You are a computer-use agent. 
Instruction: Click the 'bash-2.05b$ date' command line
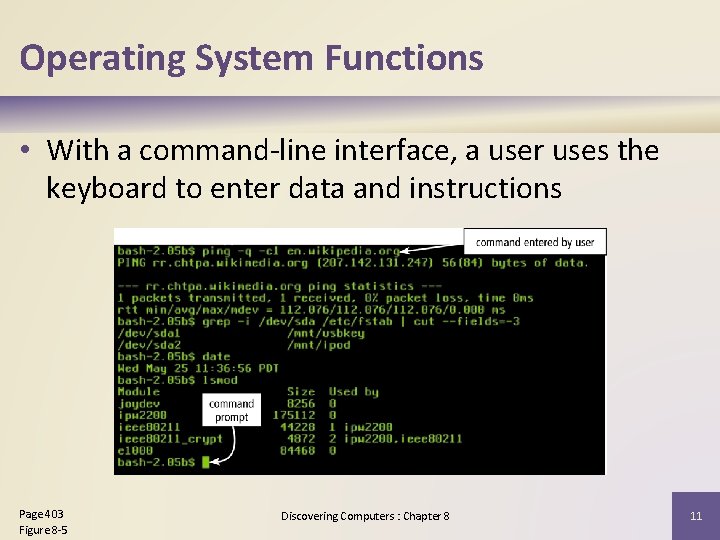click(x=174, y=357)
